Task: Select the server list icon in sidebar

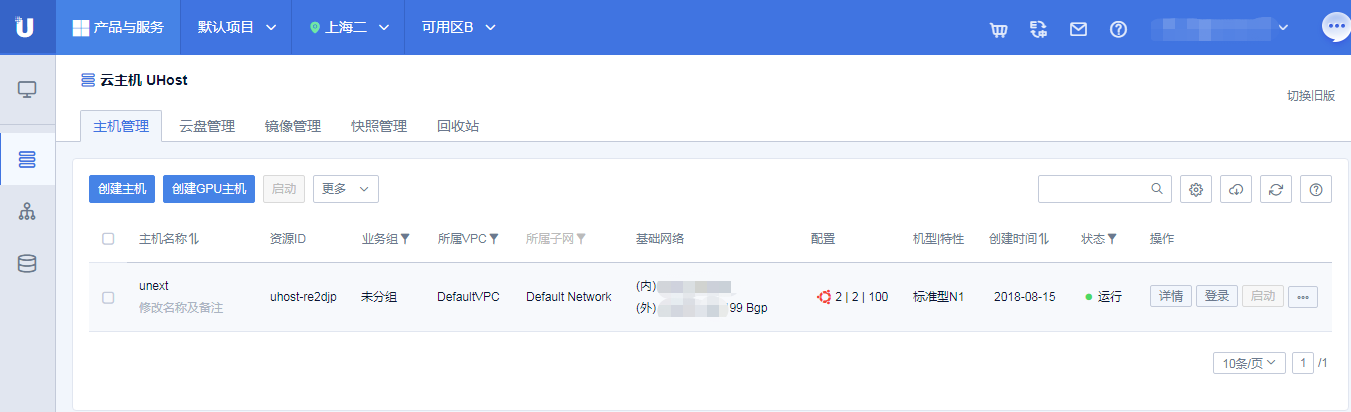Action: (27, 159)
